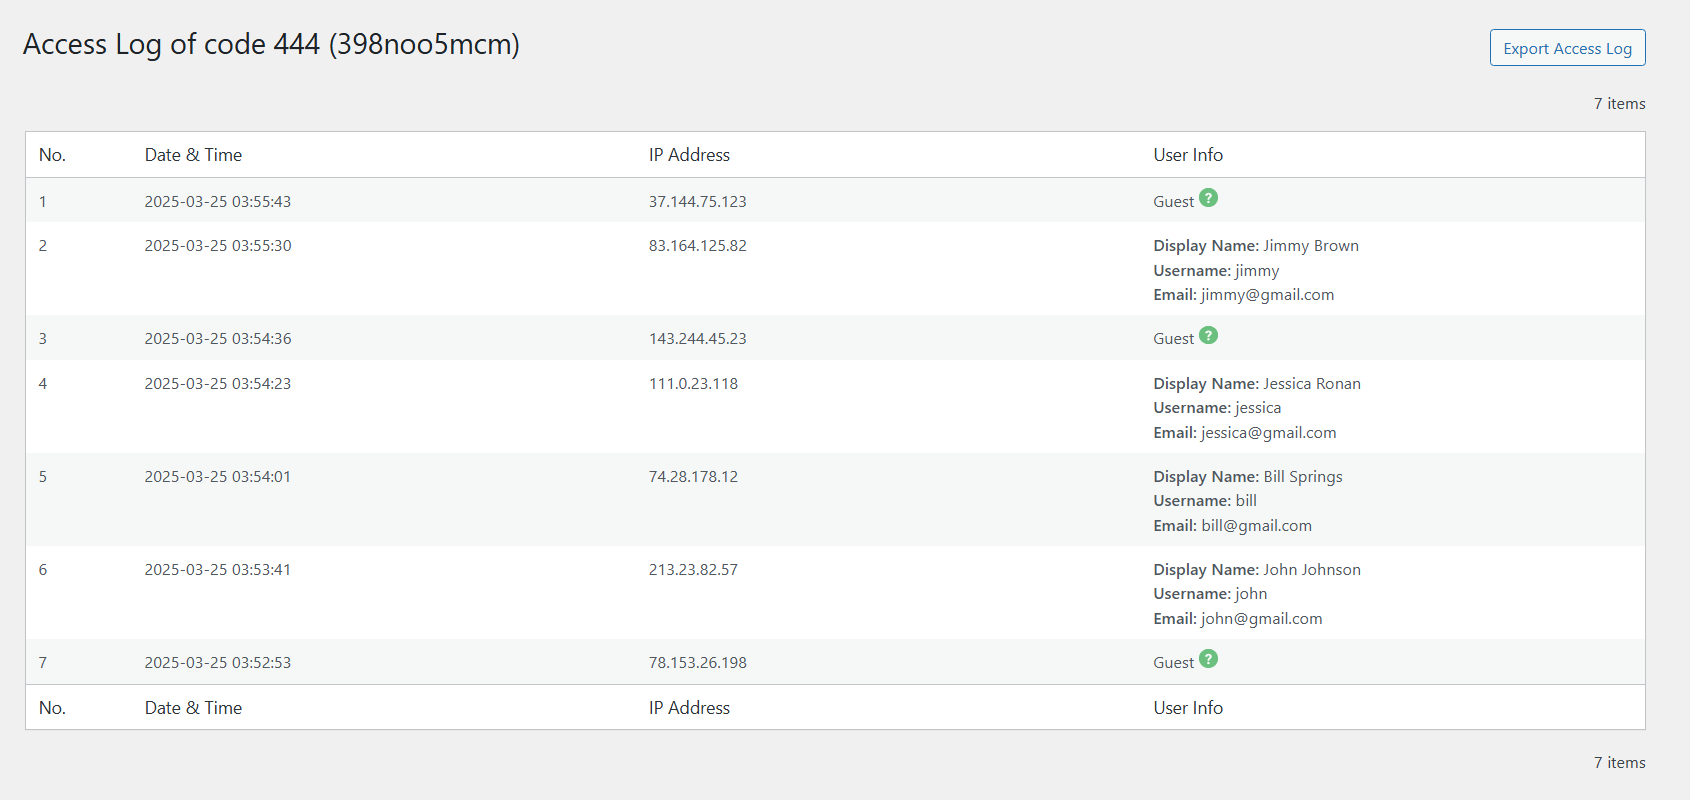Click the Access Log page title heading
Viewport: 1690px width, 800px height.
pos(271,45)
